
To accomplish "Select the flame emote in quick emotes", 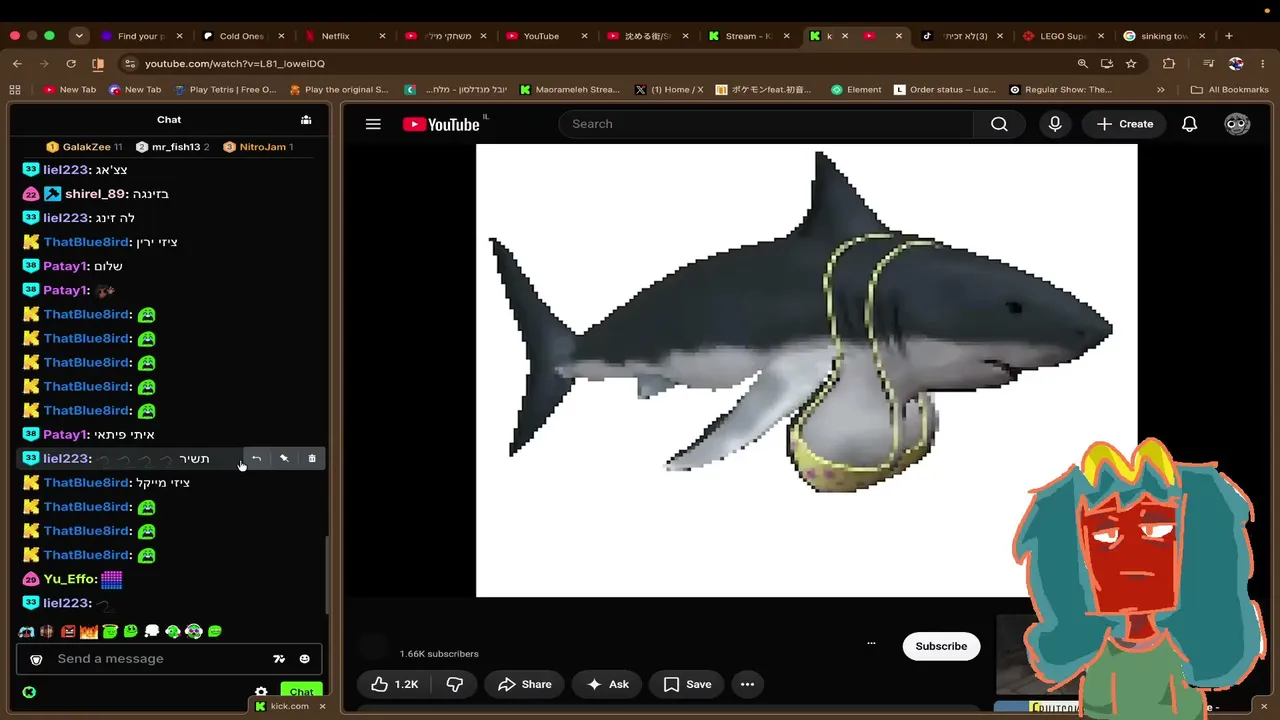I will tap(89, 631).
